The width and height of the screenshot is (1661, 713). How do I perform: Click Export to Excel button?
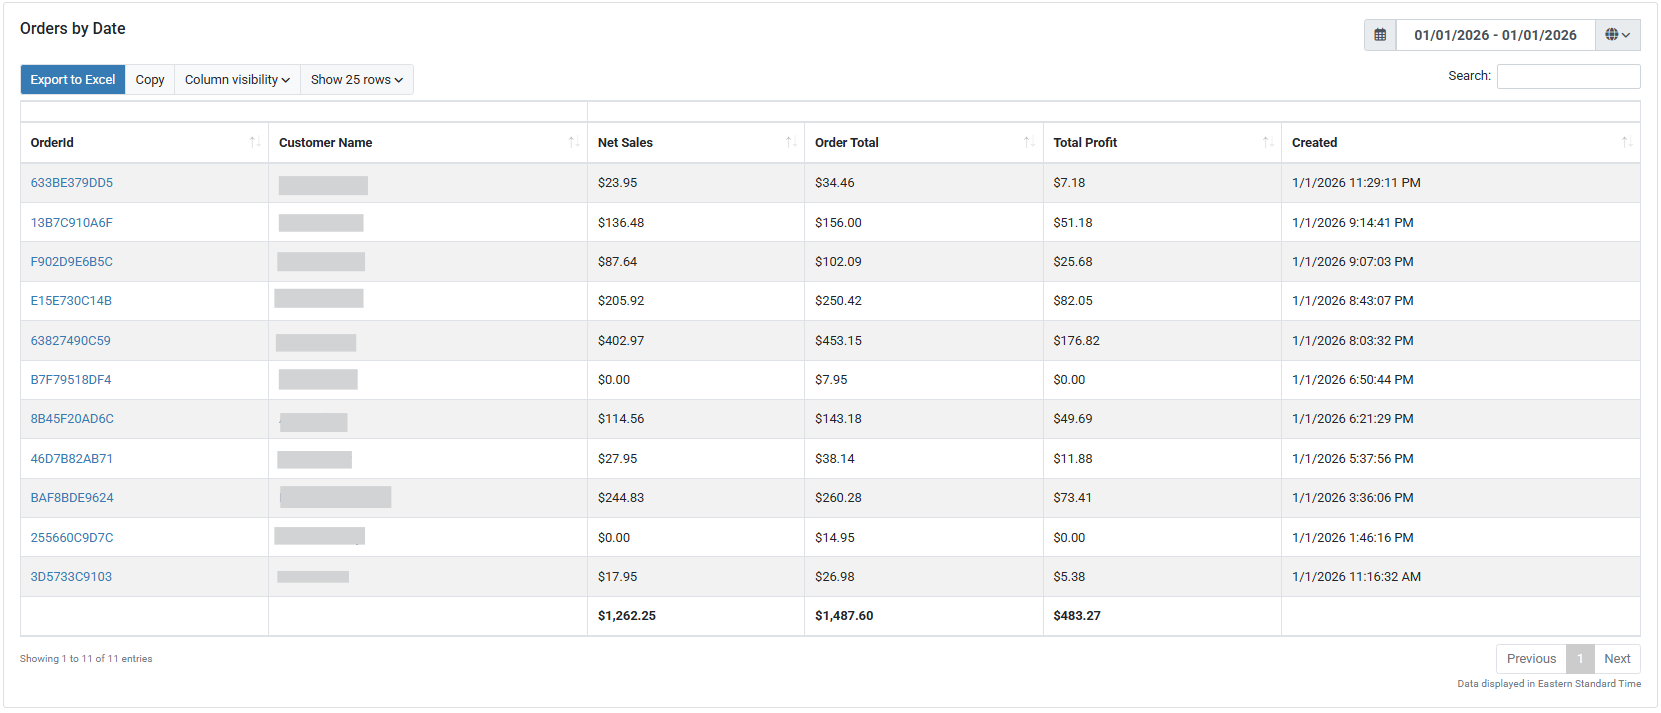coord(73,80)
